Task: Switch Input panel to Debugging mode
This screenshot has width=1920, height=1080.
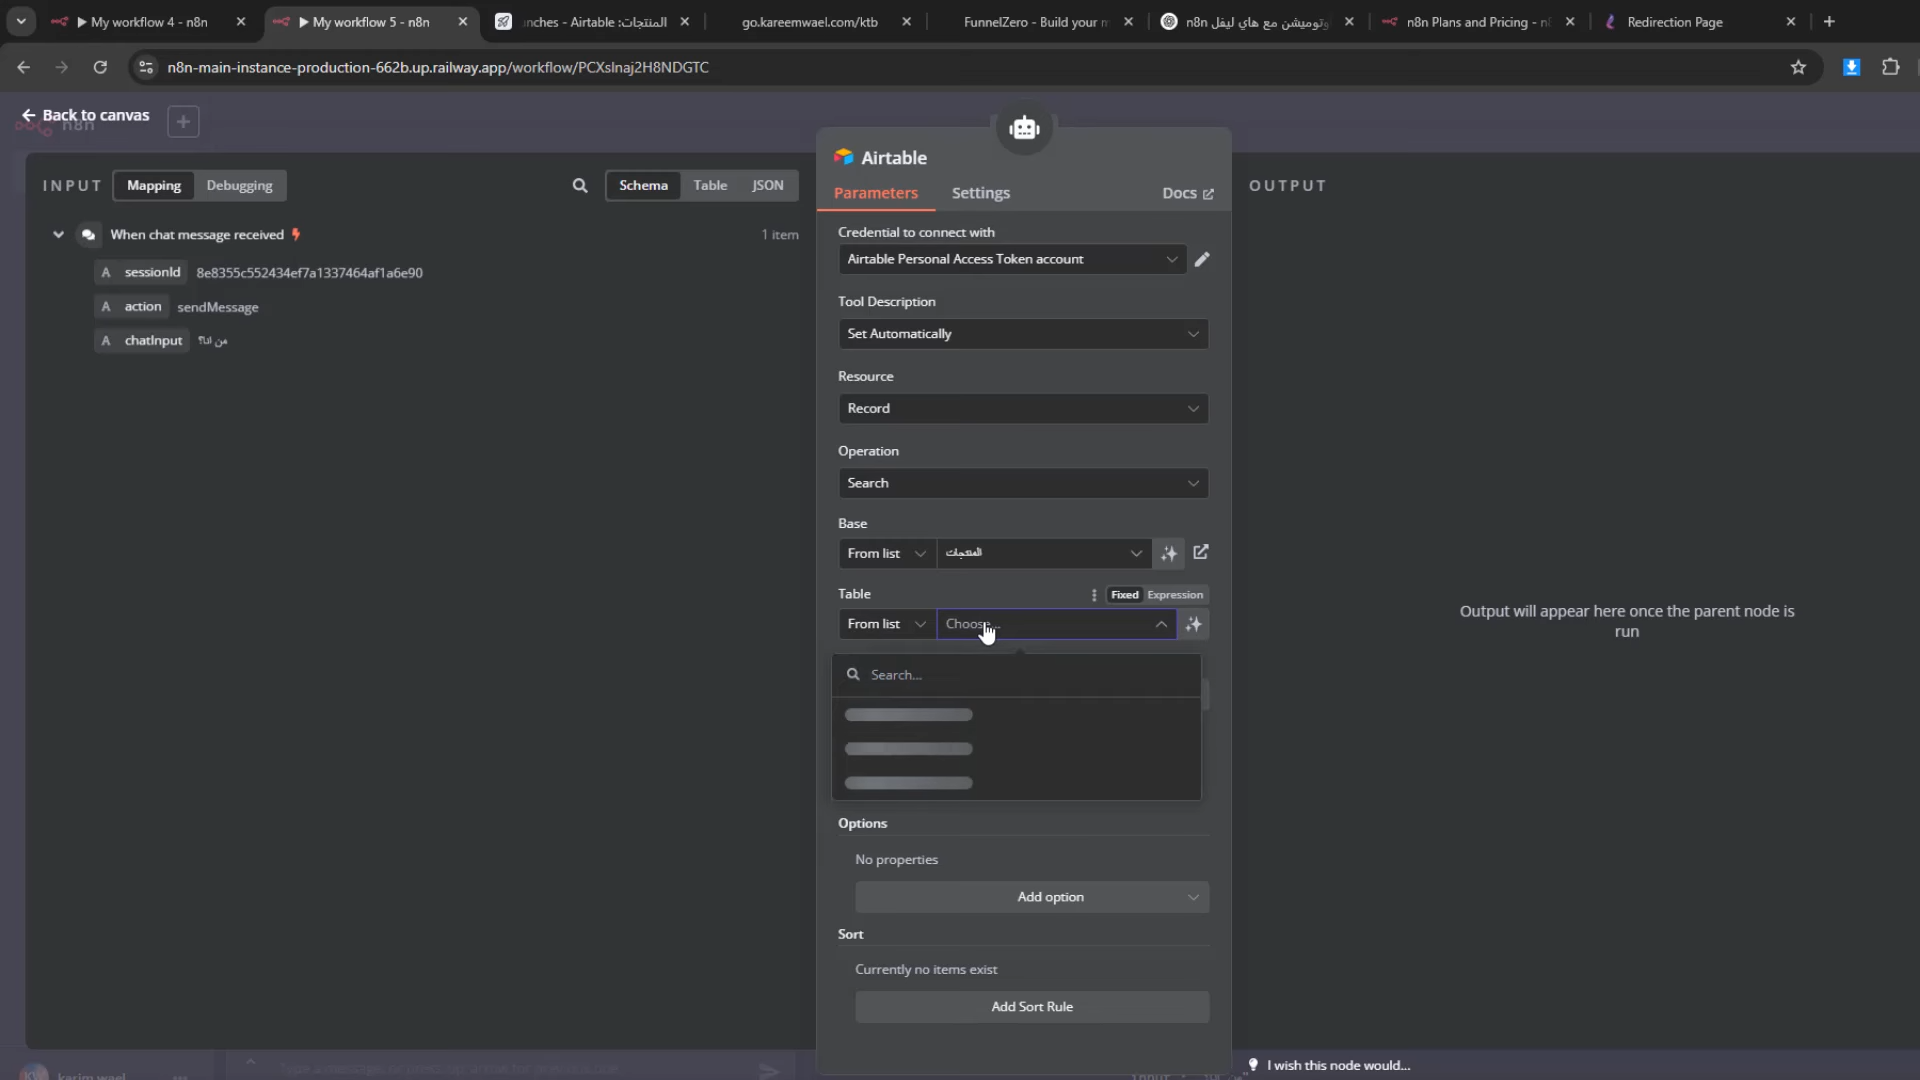Action: click(239, 186)
